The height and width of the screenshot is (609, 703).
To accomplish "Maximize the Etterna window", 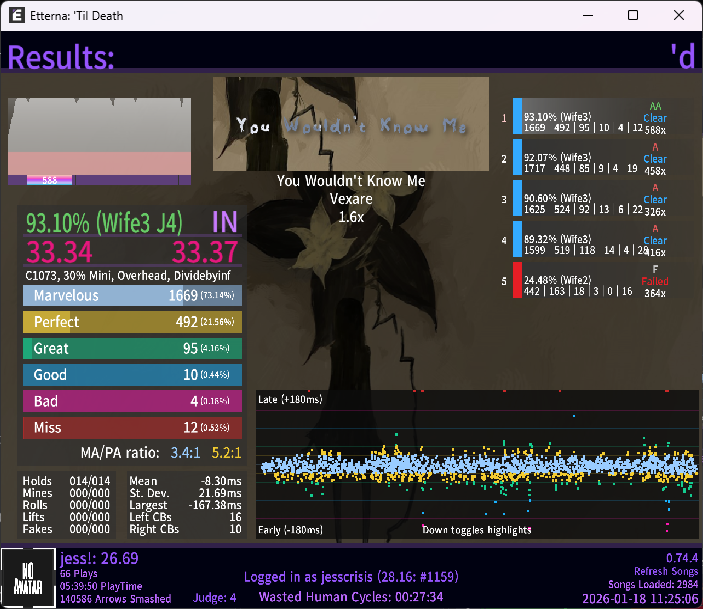I will click(x=633, y=16).
